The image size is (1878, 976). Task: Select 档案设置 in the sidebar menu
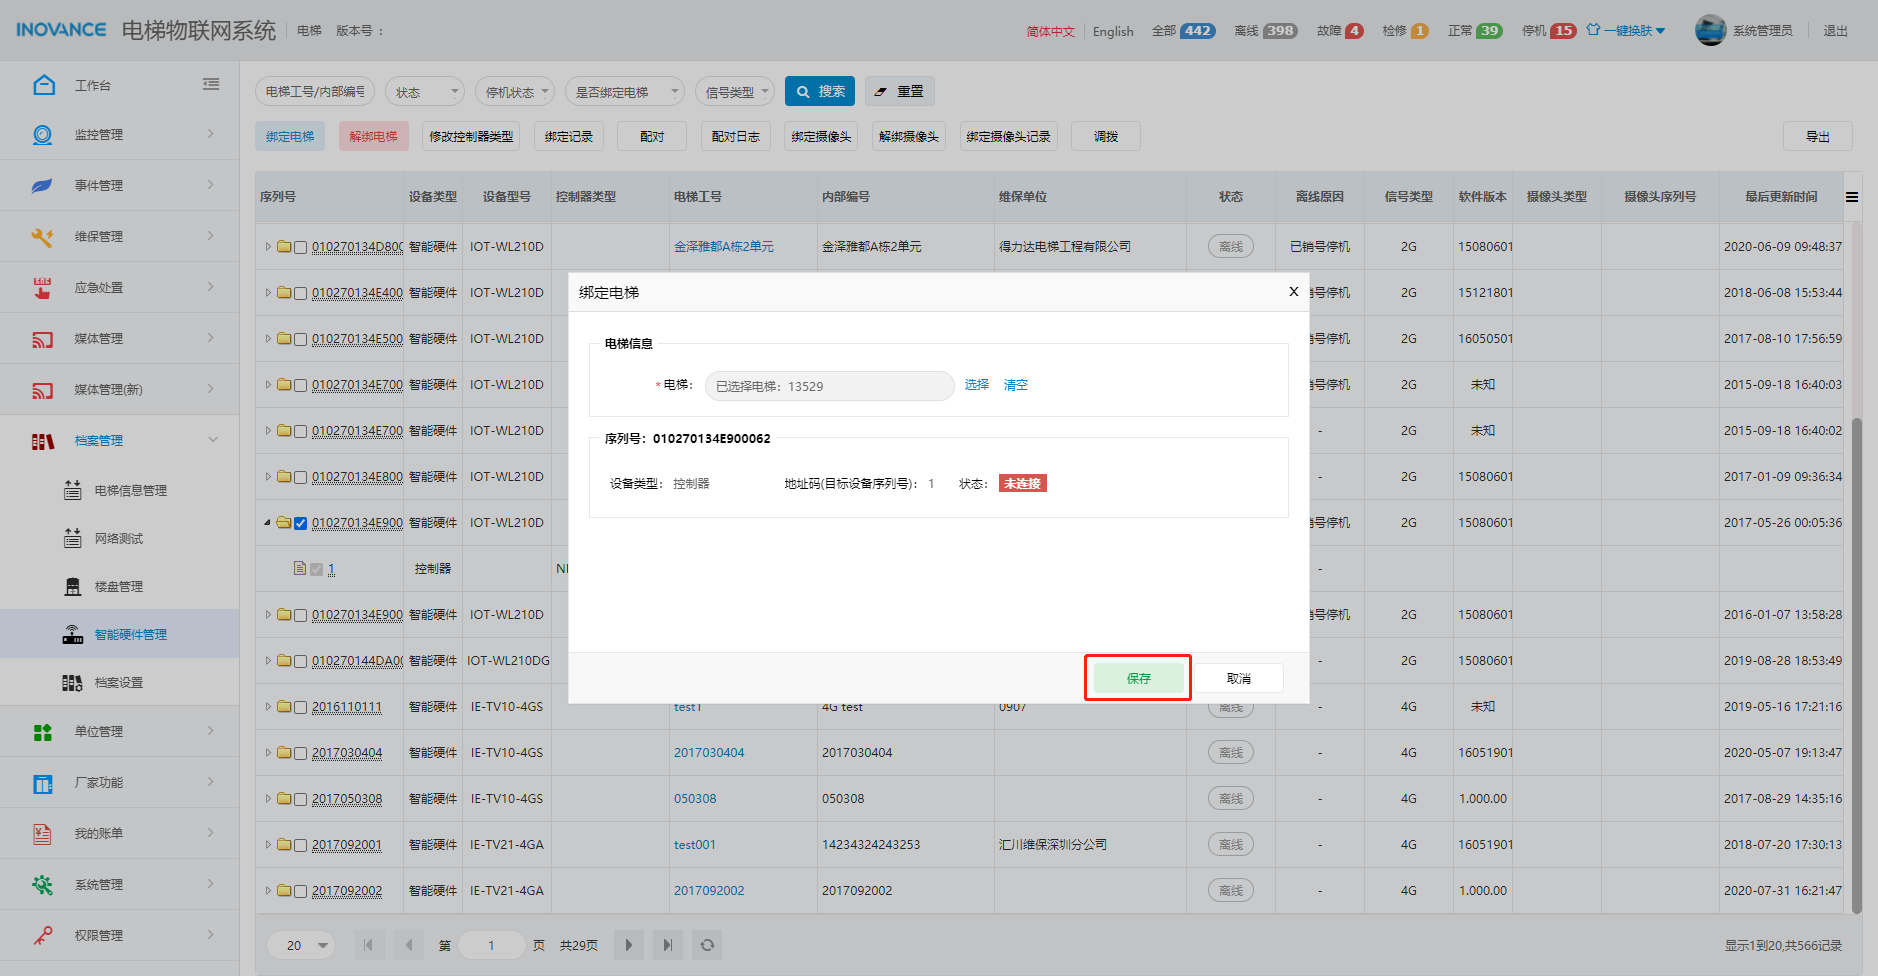(x=118, y=683)
